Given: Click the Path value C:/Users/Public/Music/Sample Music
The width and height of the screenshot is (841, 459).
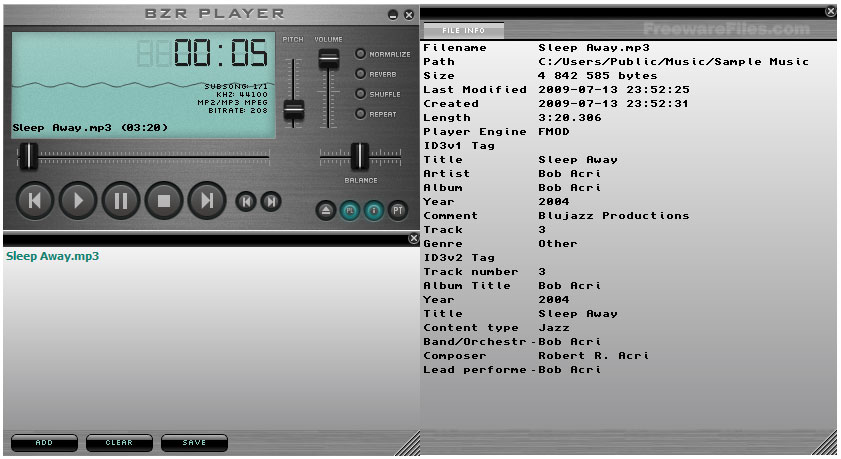Looking at the screenshot, I should (674, 62).
